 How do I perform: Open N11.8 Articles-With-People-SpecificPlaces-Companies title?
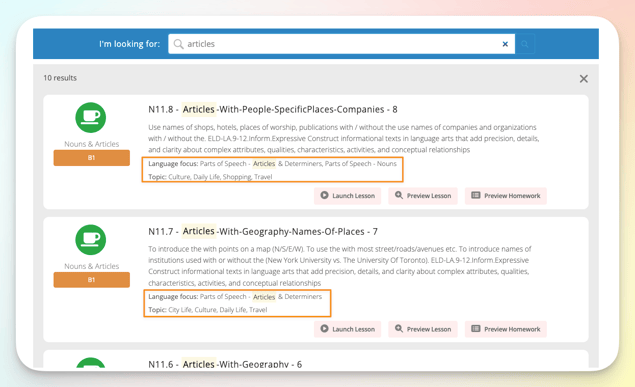coord(273,109)
